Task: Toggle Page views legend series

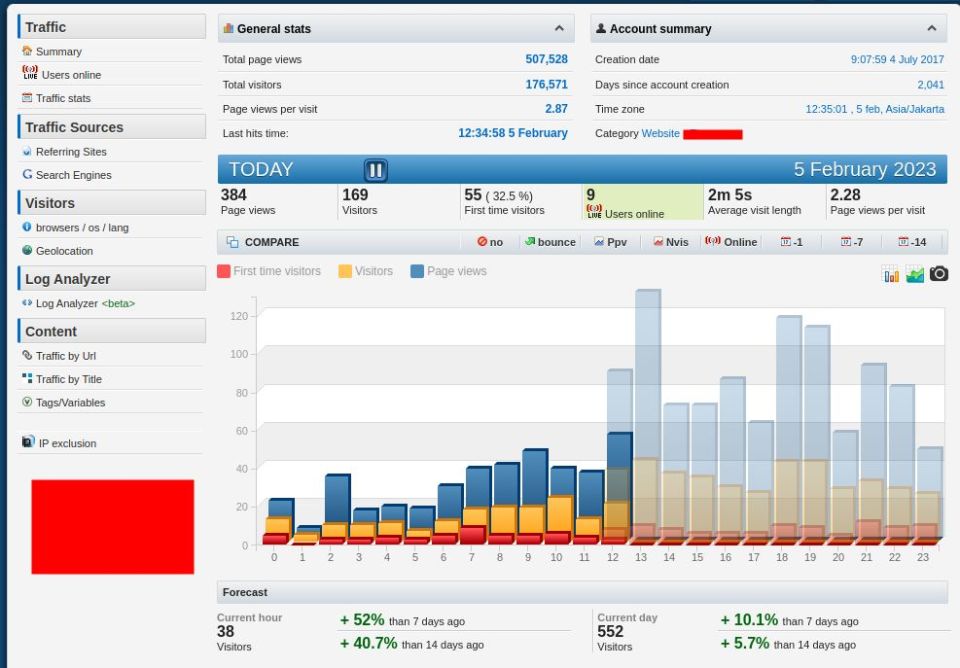Action: point(448,271)
